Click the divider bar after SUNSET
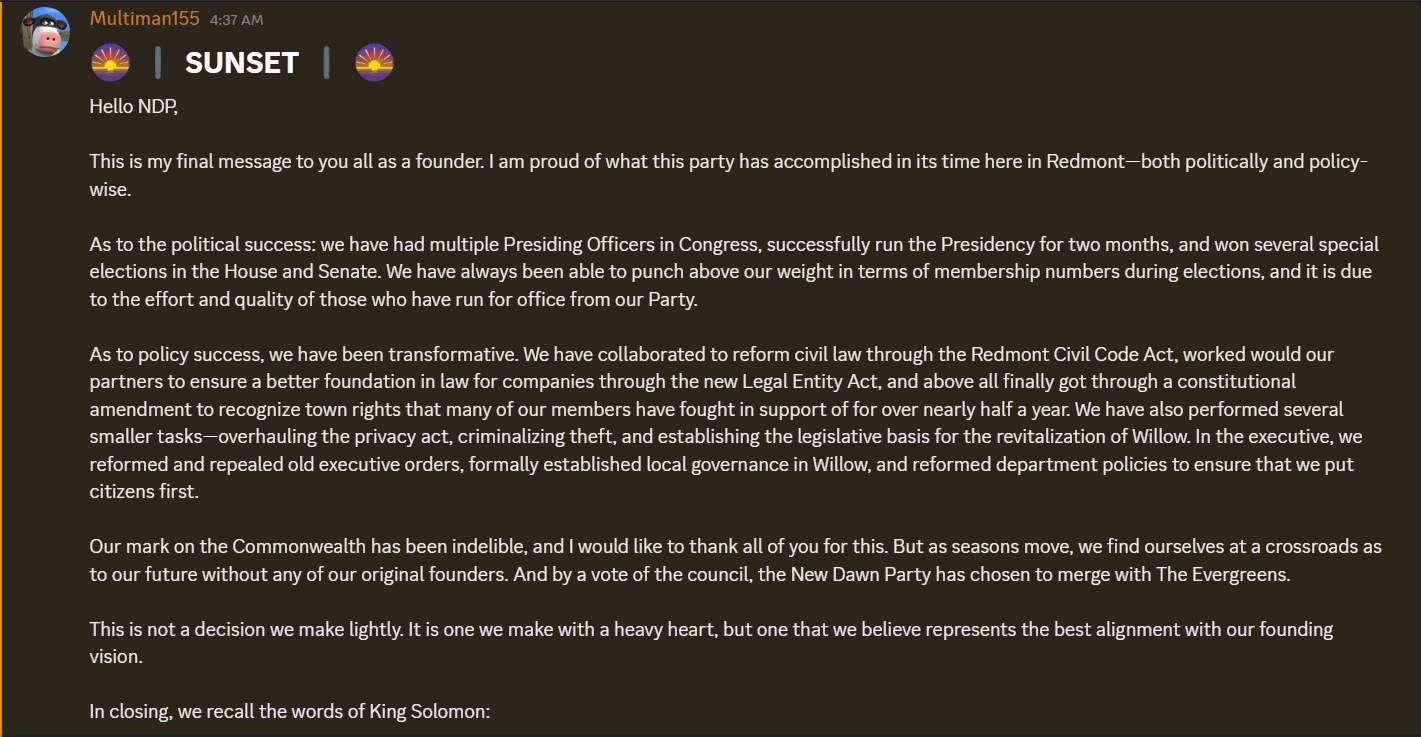The height and width of the screenshot is (737, 1421). [x=326, y=63]
